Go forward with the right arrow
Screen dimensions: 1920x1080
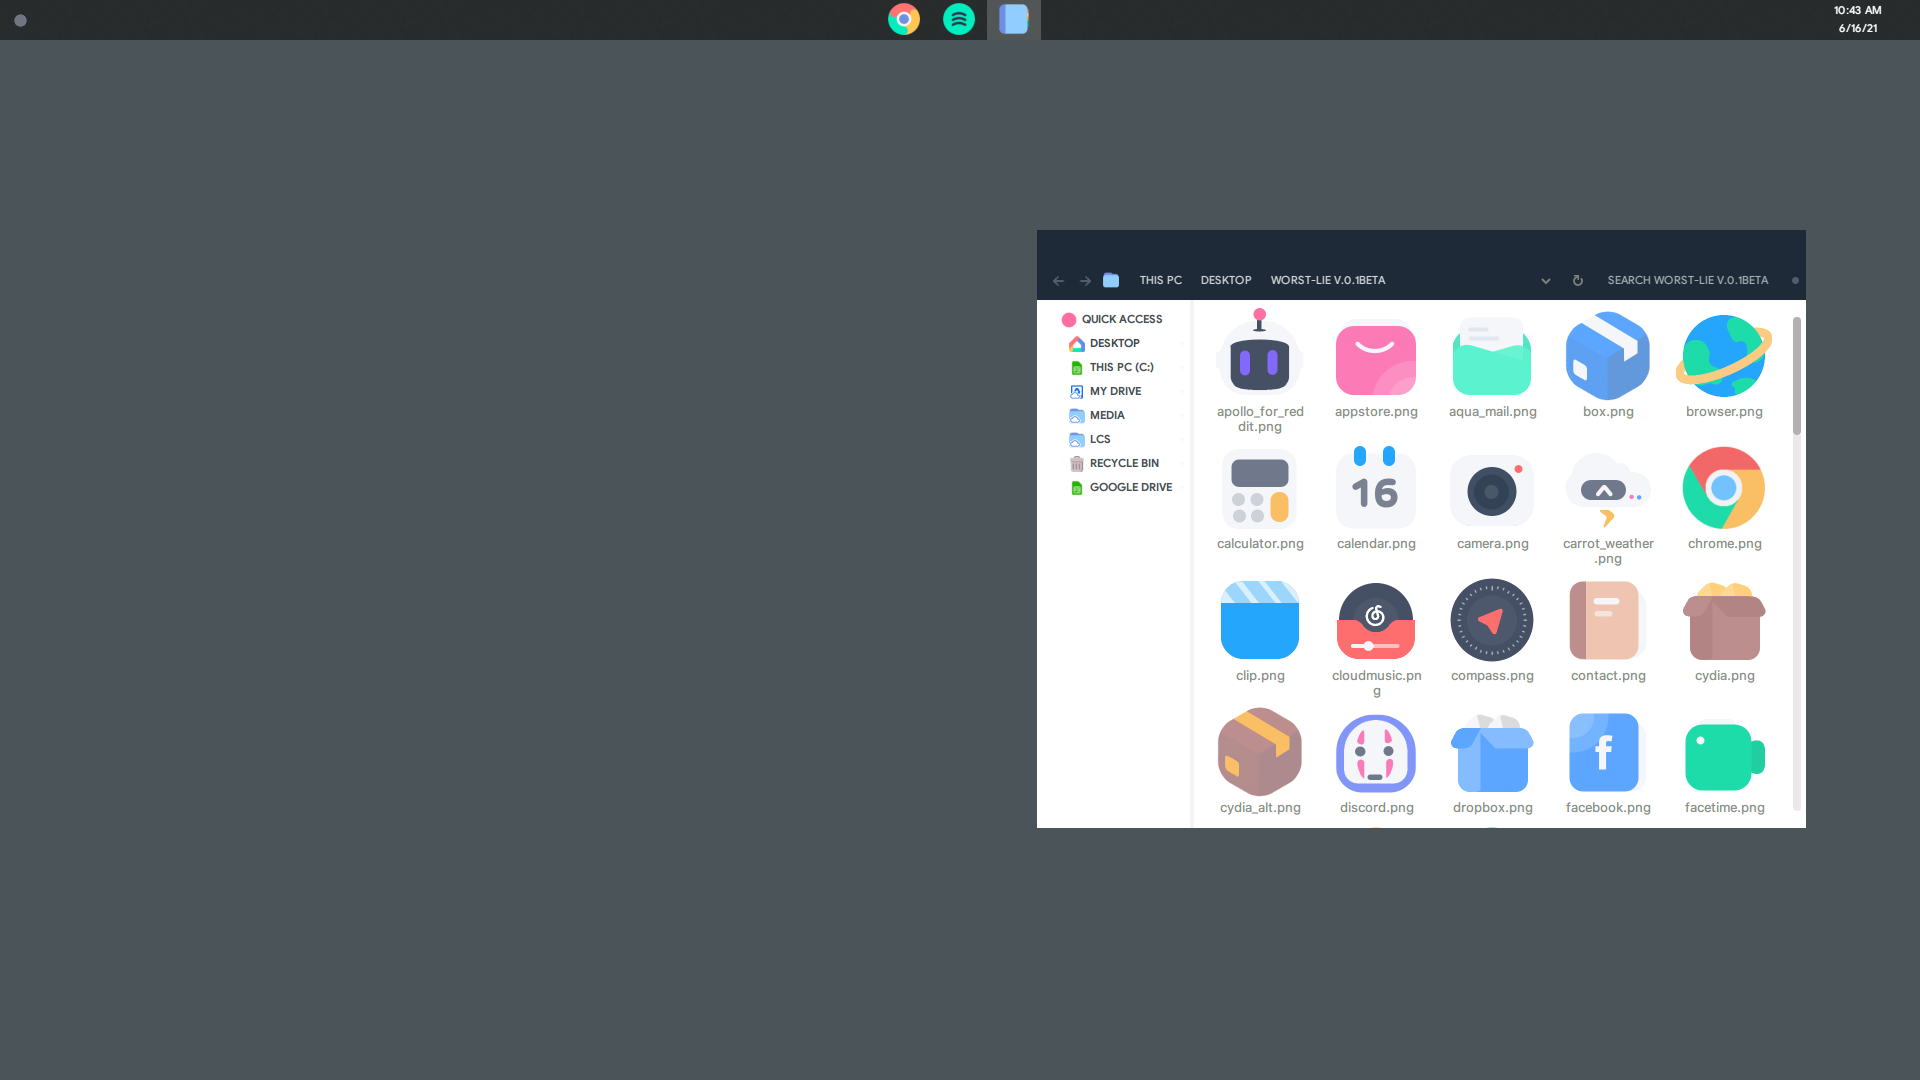(x=1085, y=281)
